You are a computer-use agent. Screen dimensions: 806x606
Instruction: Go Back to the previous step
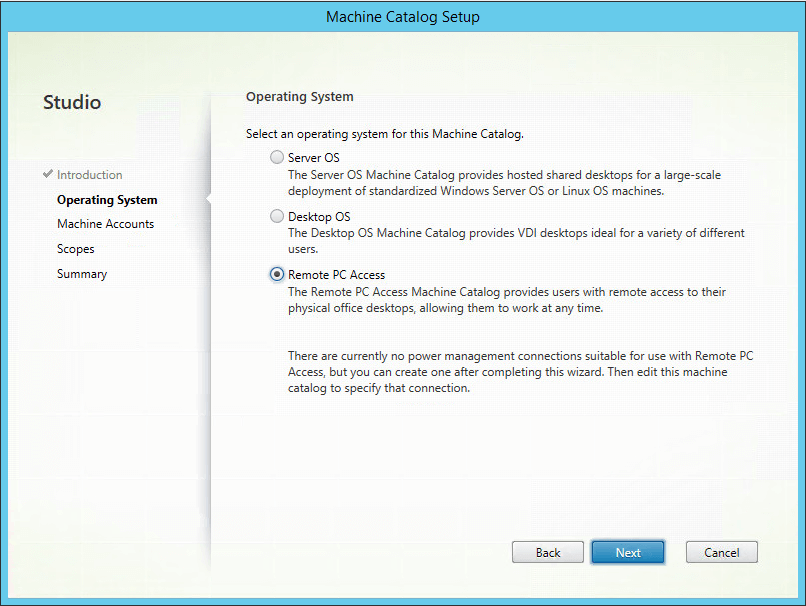[x=548, y=553]
